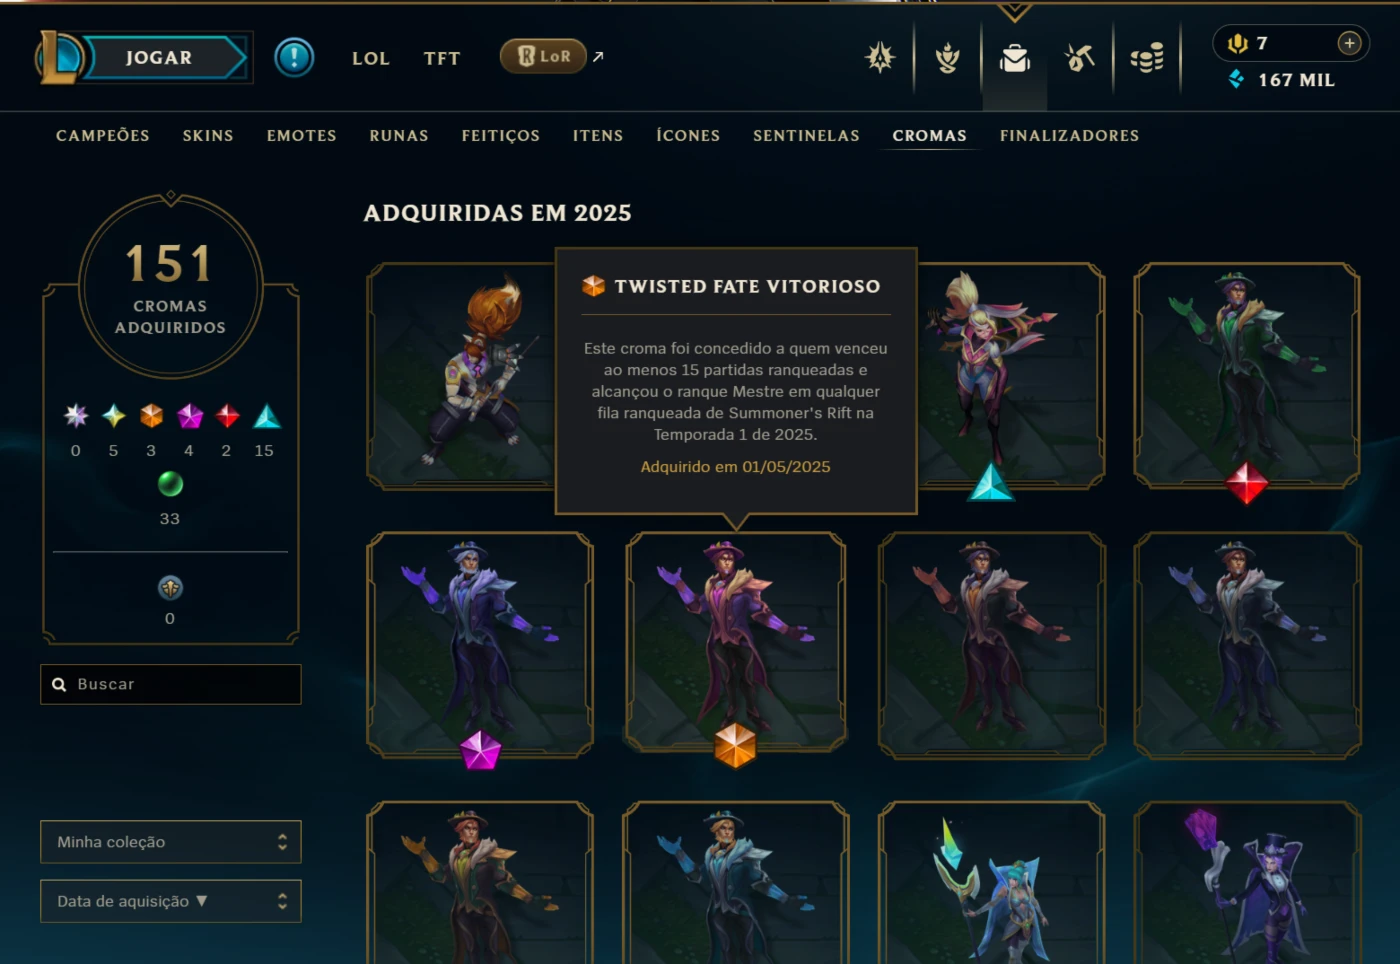This screenshot has width=1400, height=964.
Task: Select the pink gem Twisted Fate chroma
Action: pos(480,645)
